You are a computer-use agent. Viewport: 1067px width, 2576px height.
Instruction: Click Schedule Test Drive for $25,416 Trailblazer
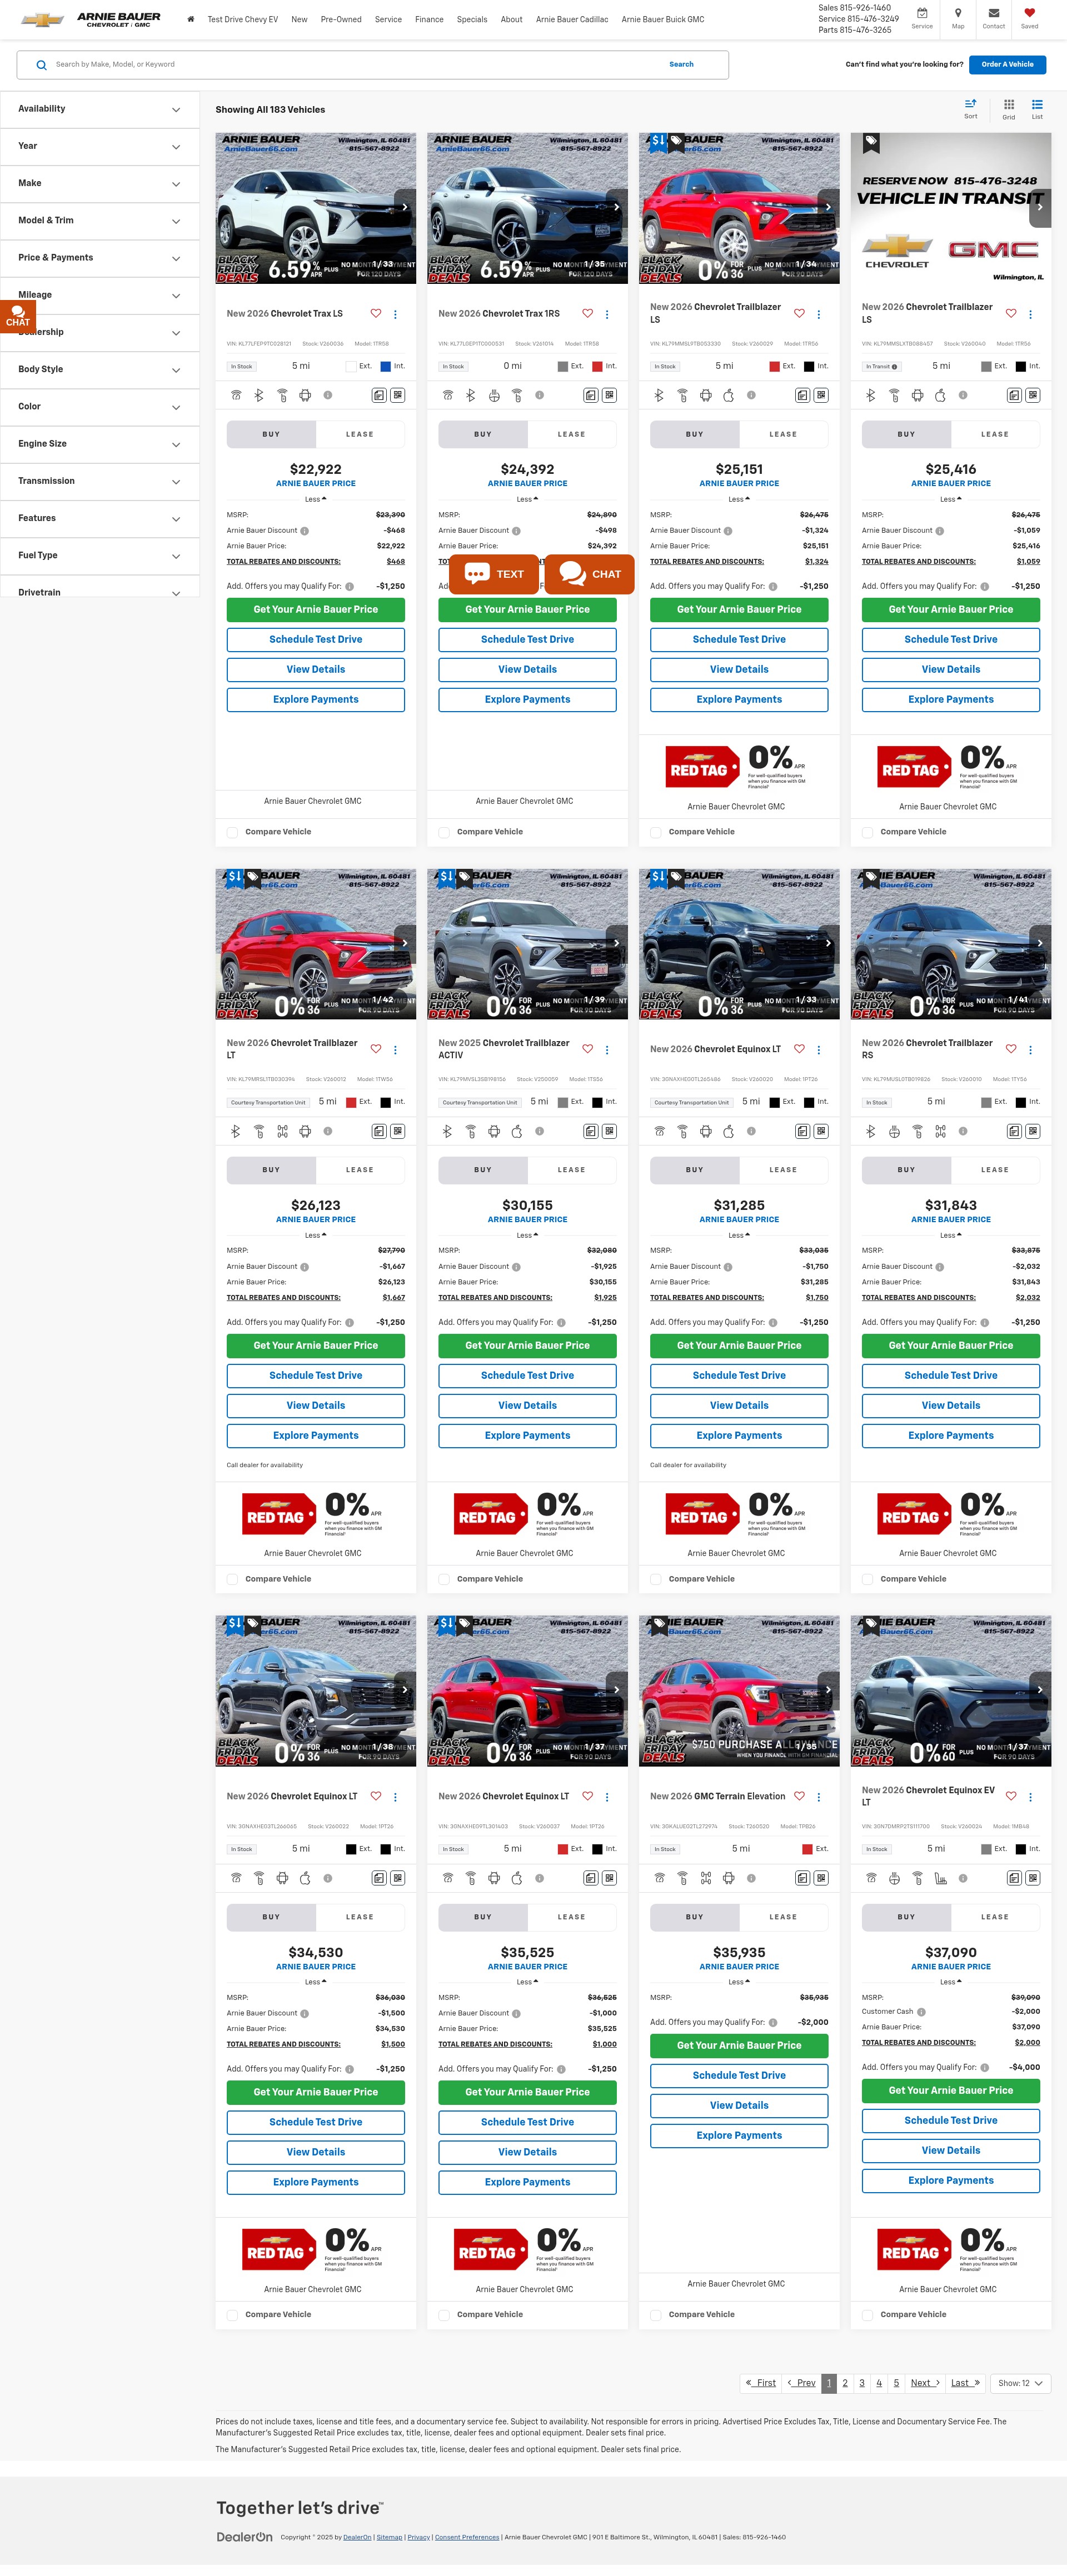(x=951, y=639)
